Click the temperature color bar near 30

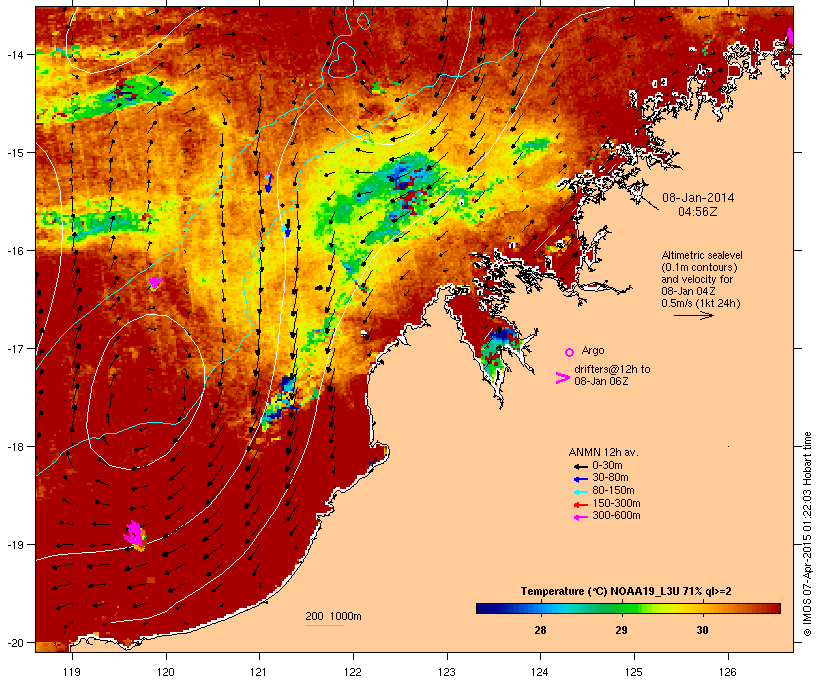(702, 608)
